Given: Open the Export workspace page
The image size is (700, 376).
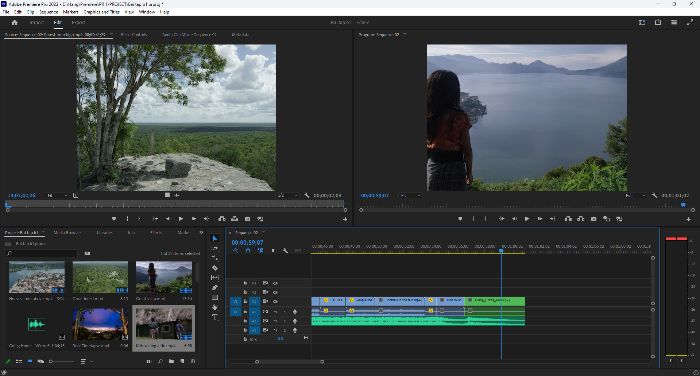Looking at the screenshot, I should pyautogui.click(x=78, y=22).
